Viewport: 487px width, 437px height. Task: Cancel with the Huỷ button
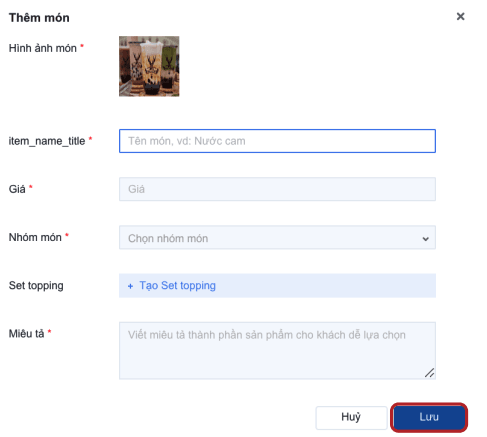point(351,417)
